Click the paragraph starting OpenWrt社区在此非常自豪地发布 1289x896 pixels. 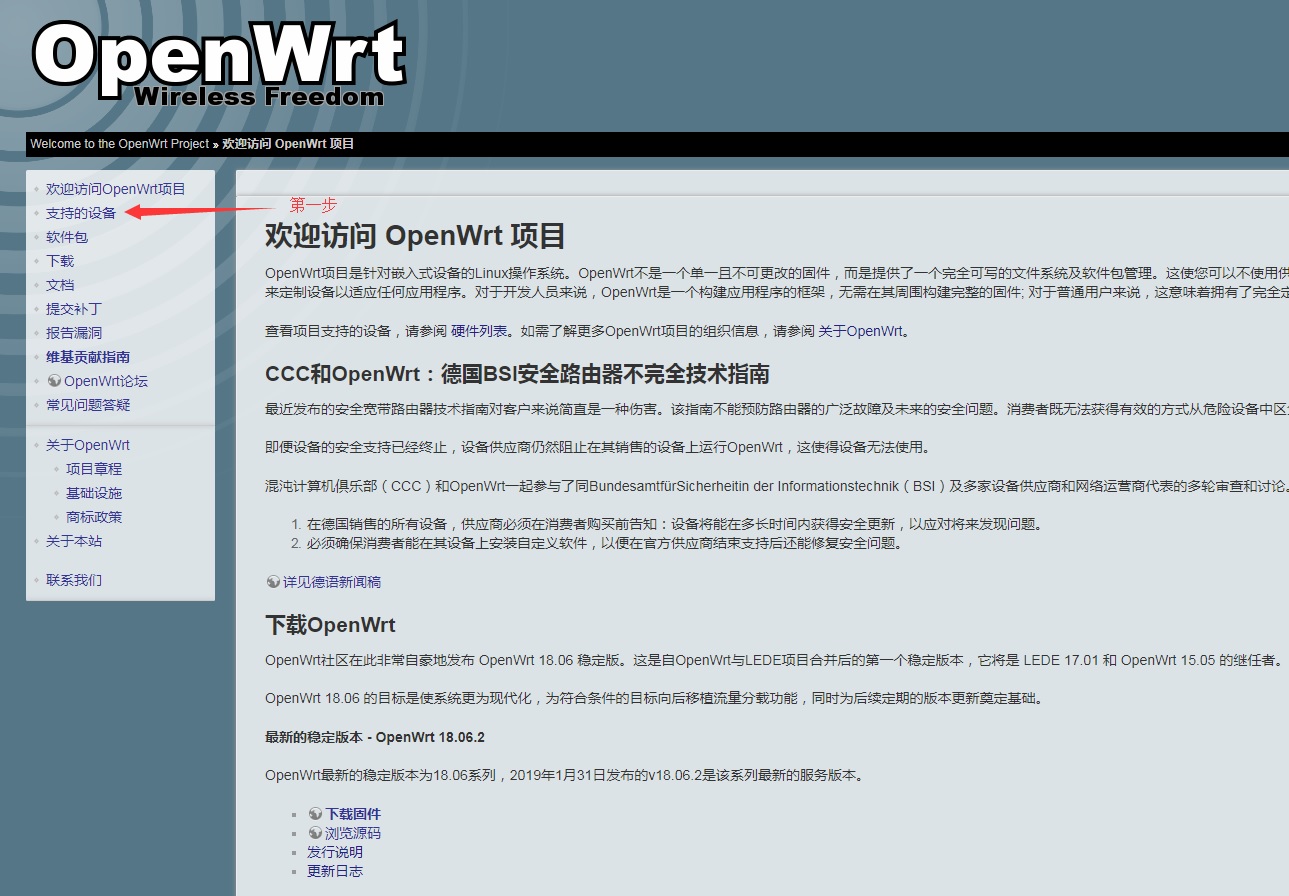tap(773, 660)
